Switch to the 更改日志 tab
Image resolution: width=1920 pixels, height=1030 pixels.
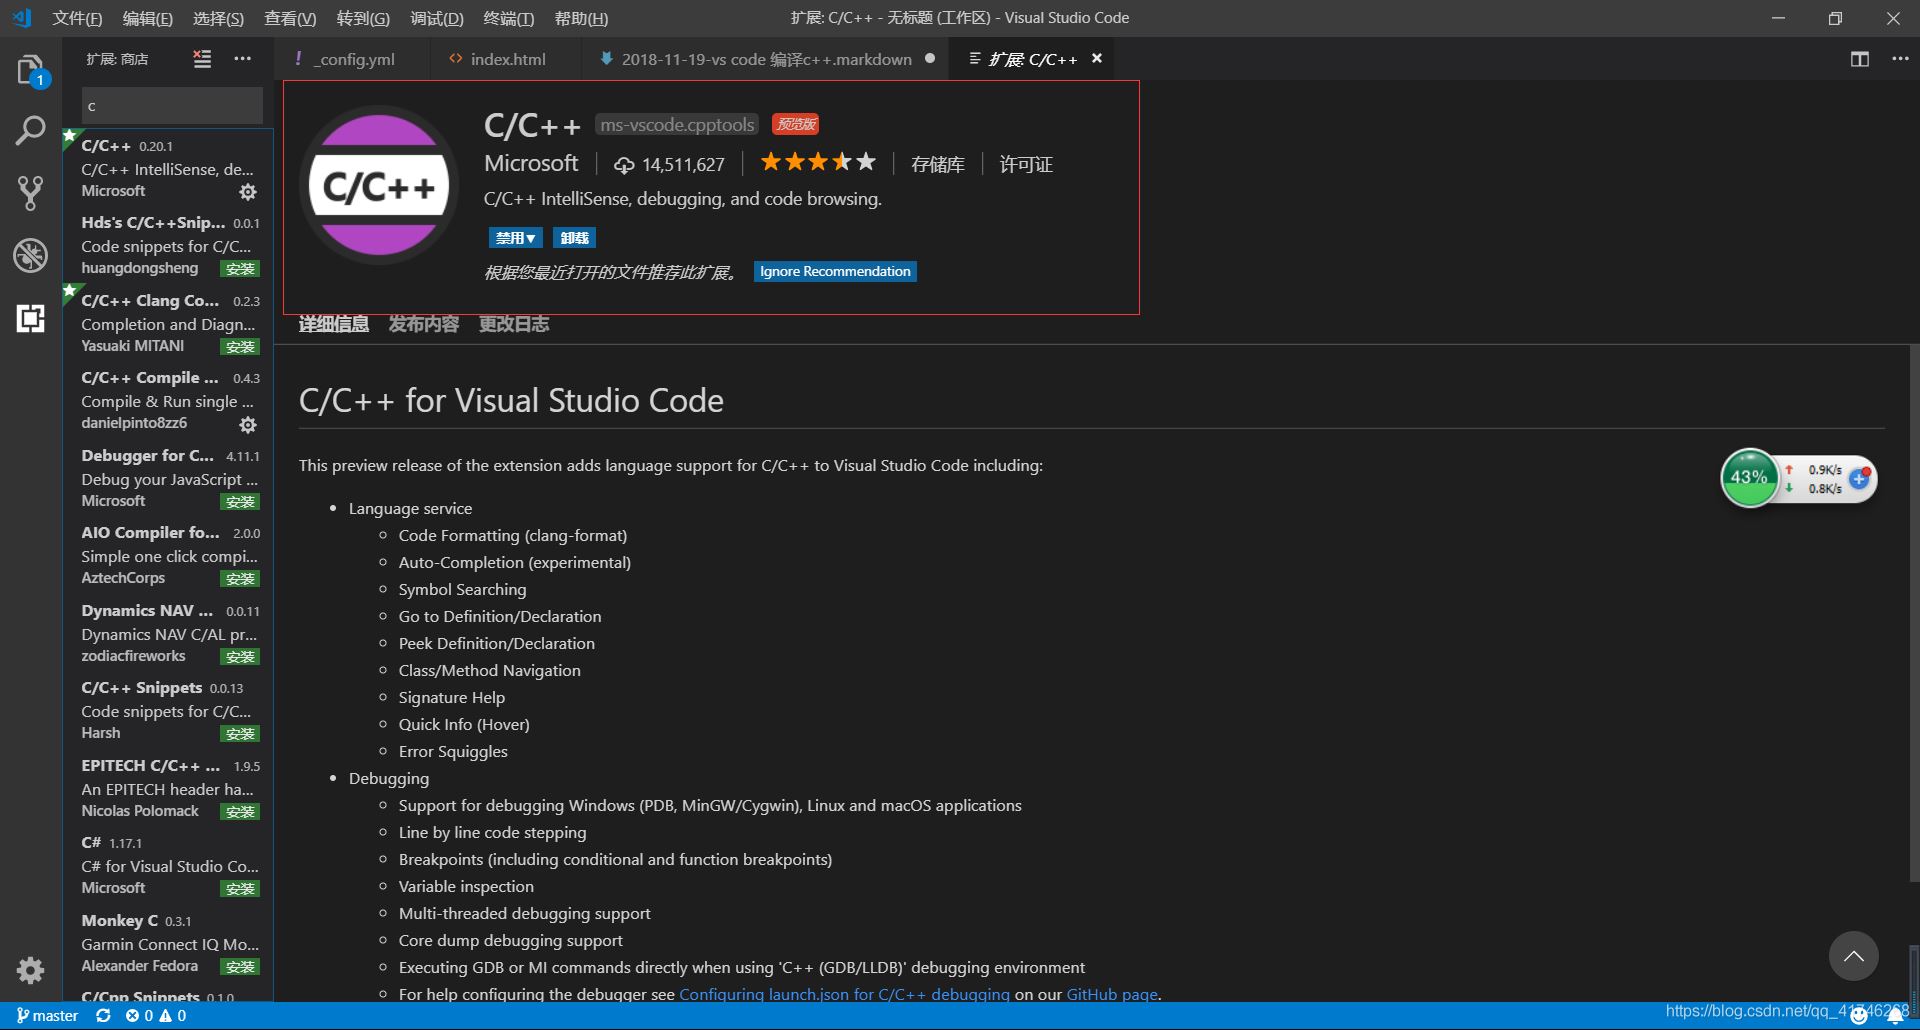[513, 323]
